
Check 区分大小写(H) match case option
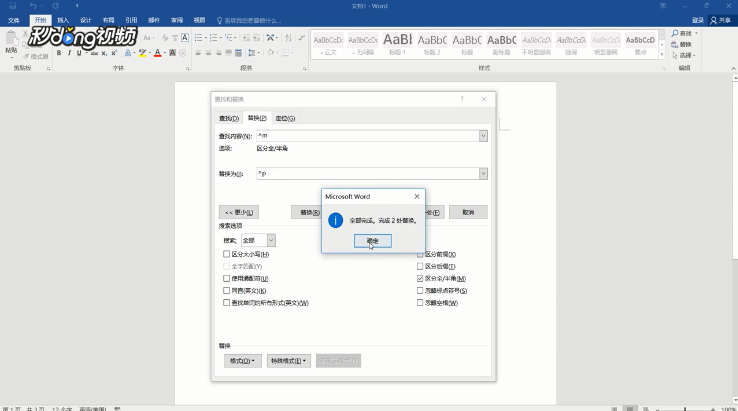[226, 254]
